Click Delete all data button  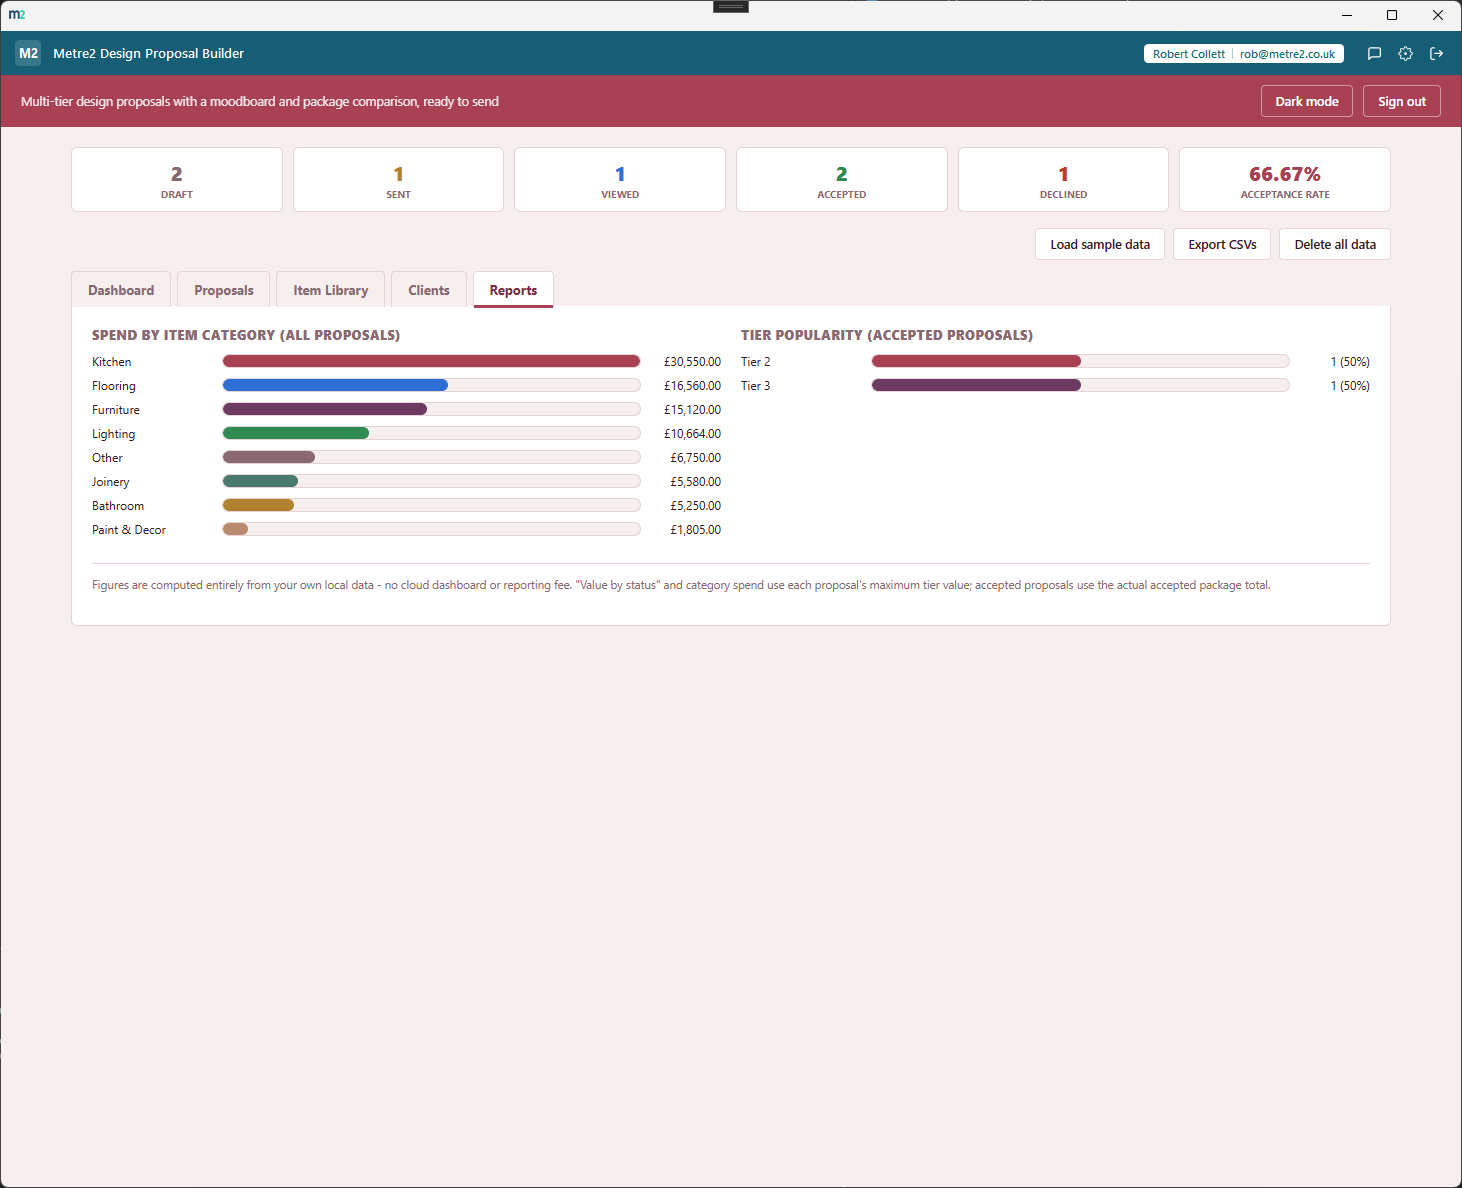click(1335, 244)
